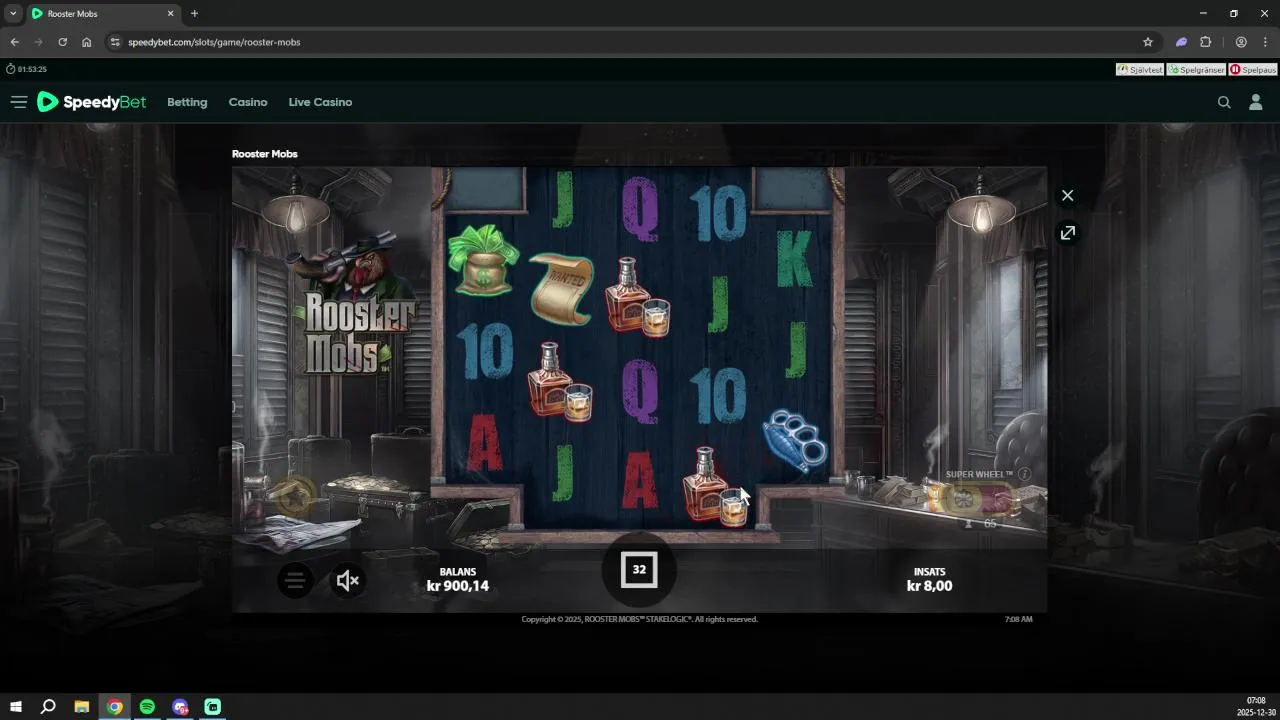Open File Explorer from taskbar

[x=82, y=707]
